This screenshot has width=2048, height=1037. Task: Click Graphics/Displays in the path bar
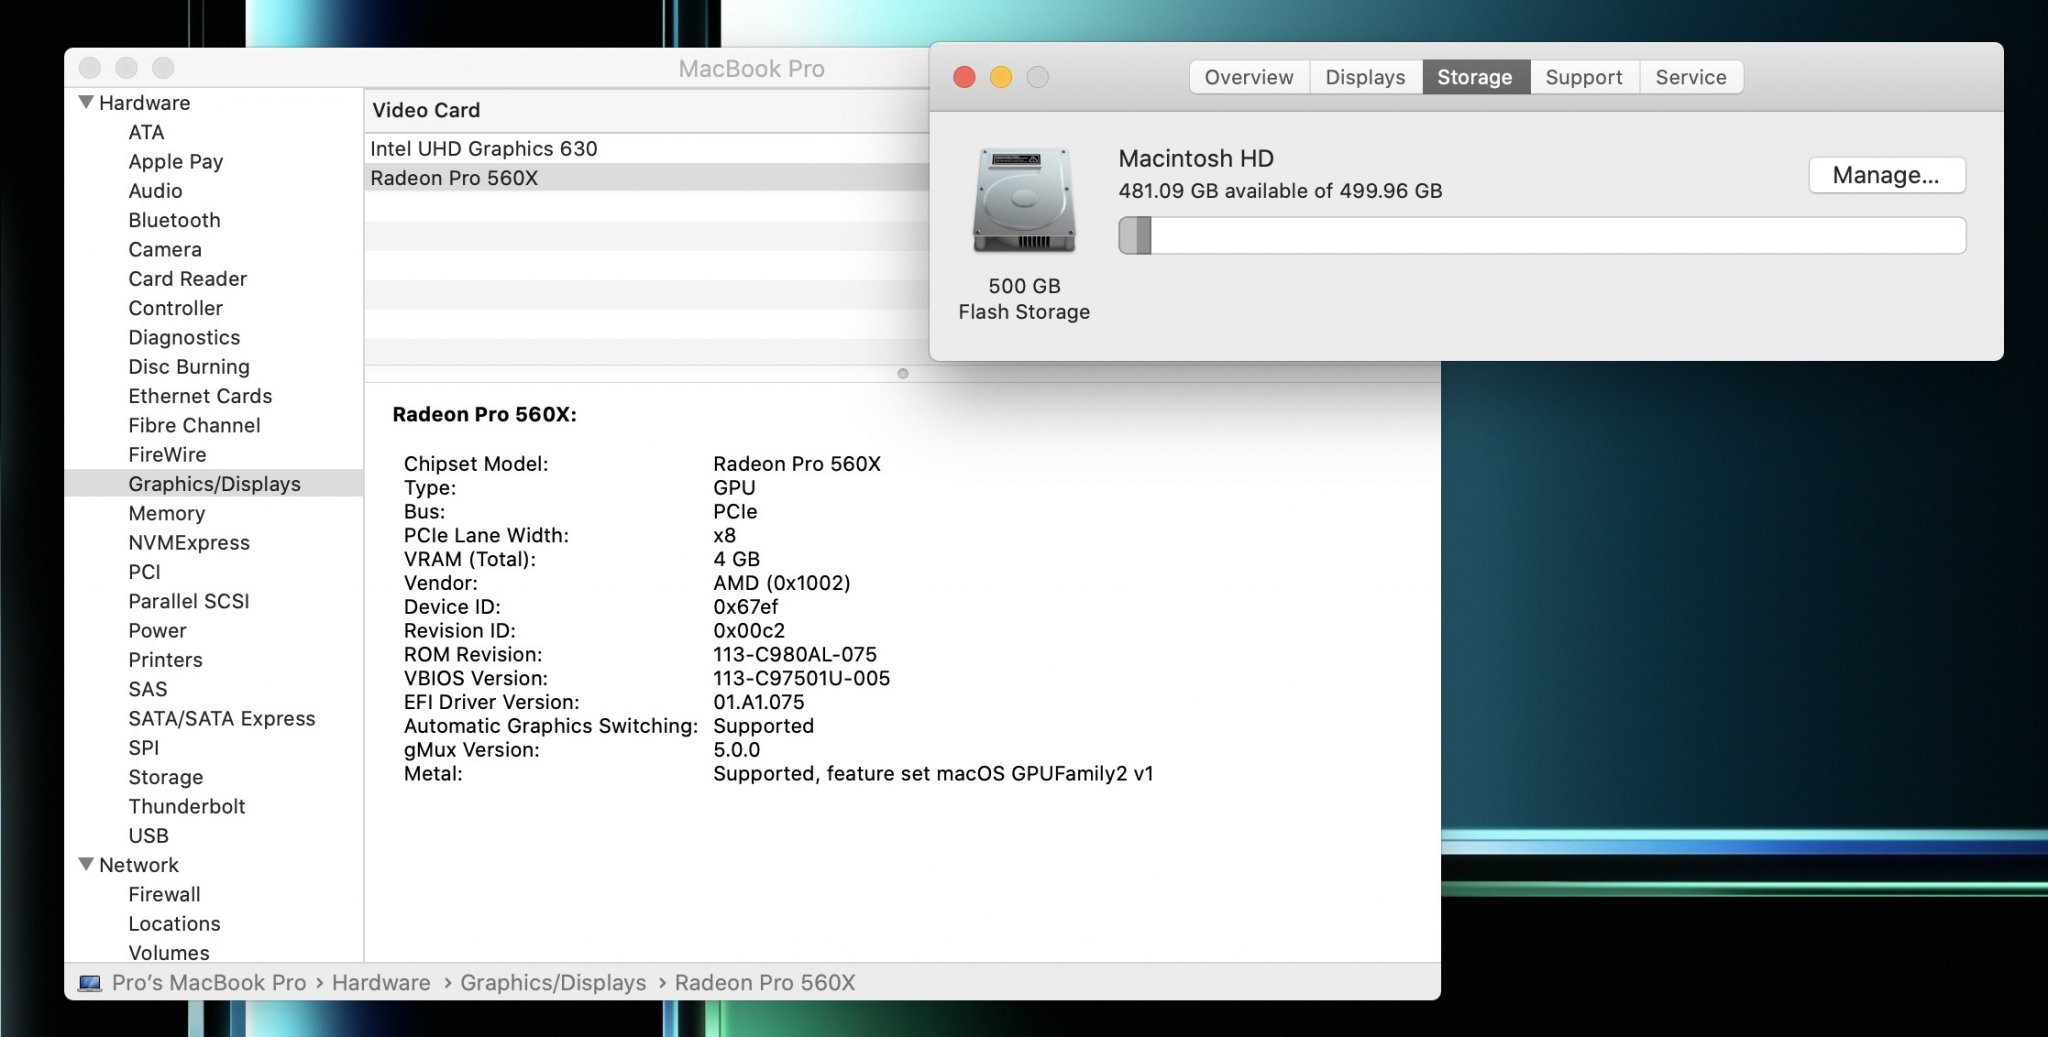[553, 983]
